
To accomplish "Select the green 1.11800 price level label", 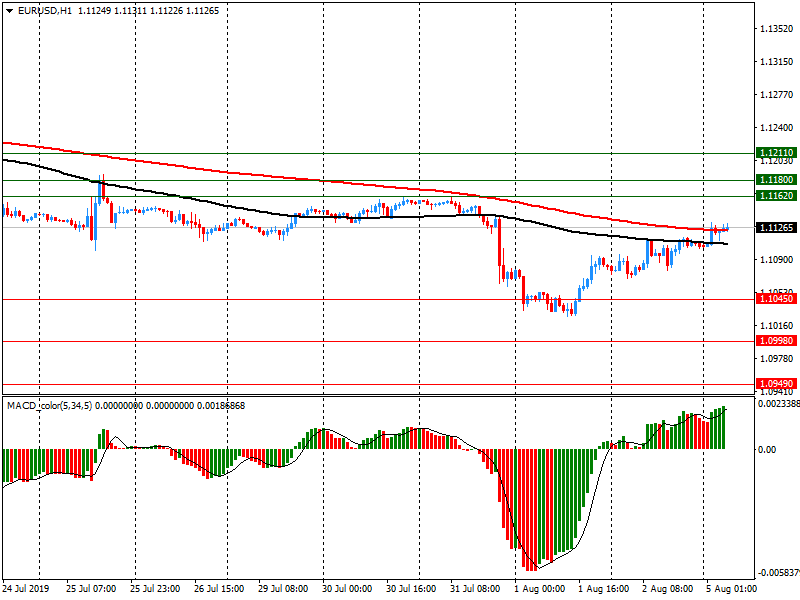I will (x=777, y=180).
